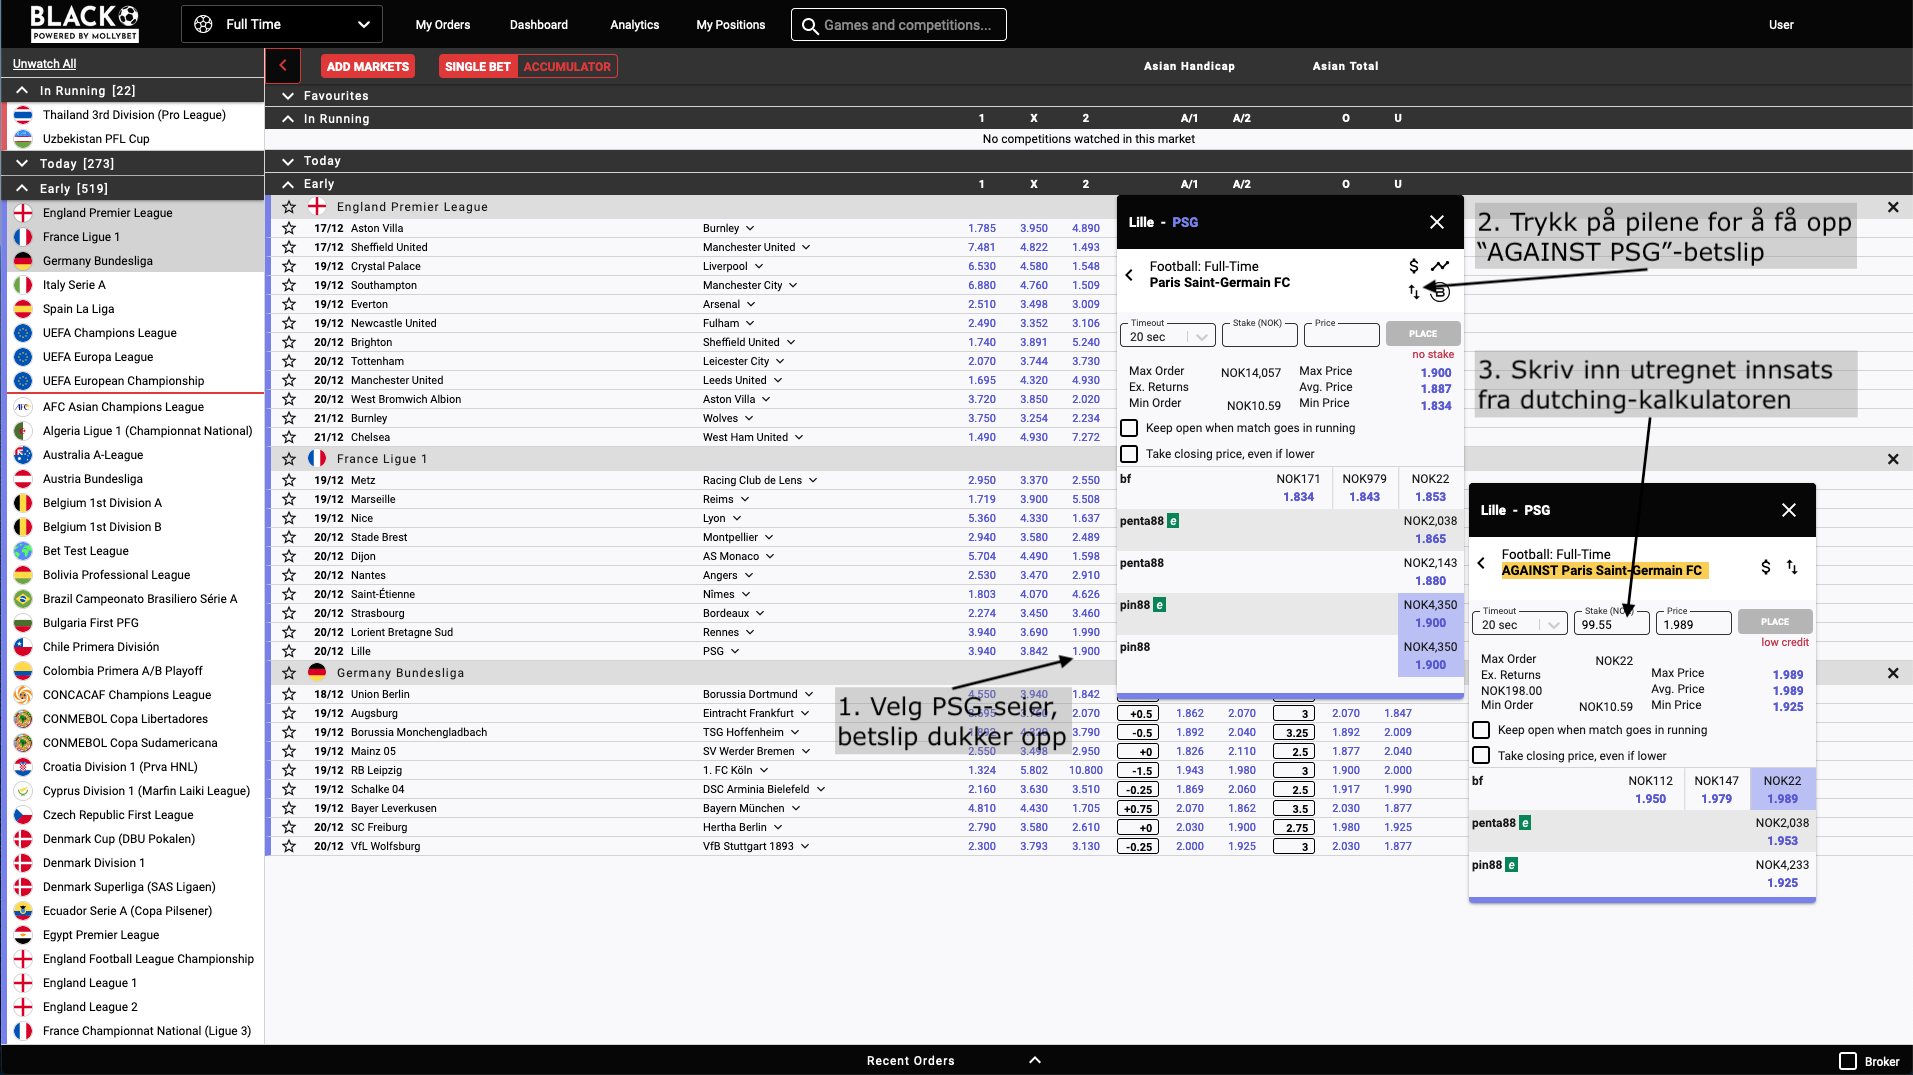The height and width of the screenshot is (1075, 1913).
Task: Click the Germany flag in the Bundesliga header
Action: [317, 672]
